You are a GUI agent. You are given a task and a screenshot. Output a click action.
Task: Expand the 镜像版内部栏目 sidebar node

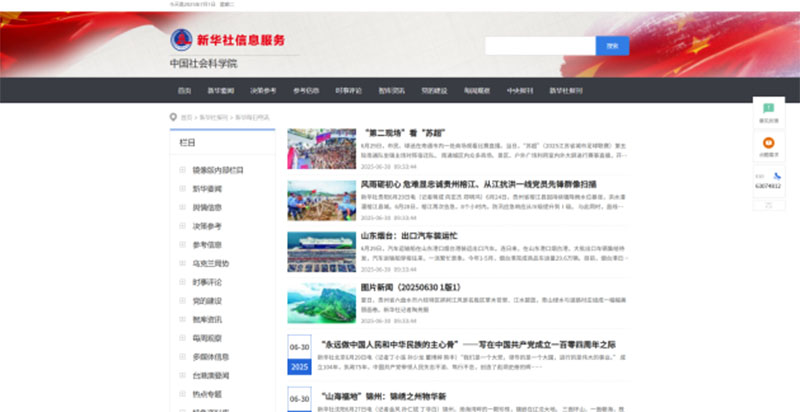(183, 170)
